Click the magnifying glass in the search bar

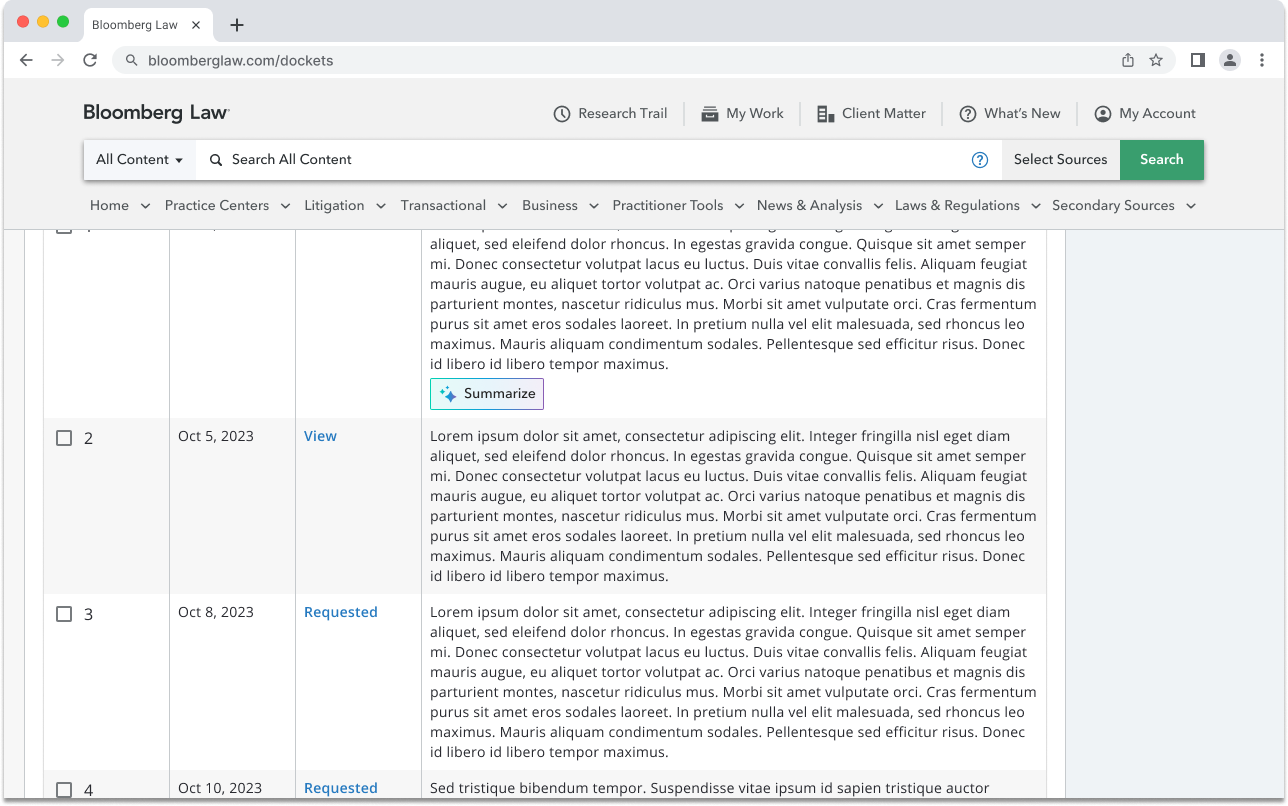click(x=213, y=159)
